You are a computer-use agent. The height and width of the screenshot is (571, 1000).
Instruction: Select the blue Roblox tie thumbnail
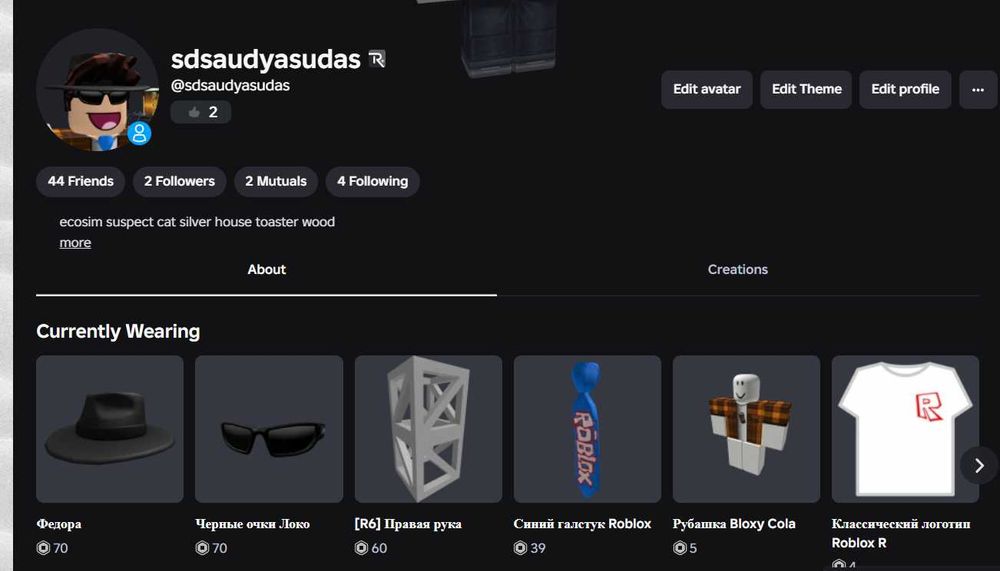point(587,429)
